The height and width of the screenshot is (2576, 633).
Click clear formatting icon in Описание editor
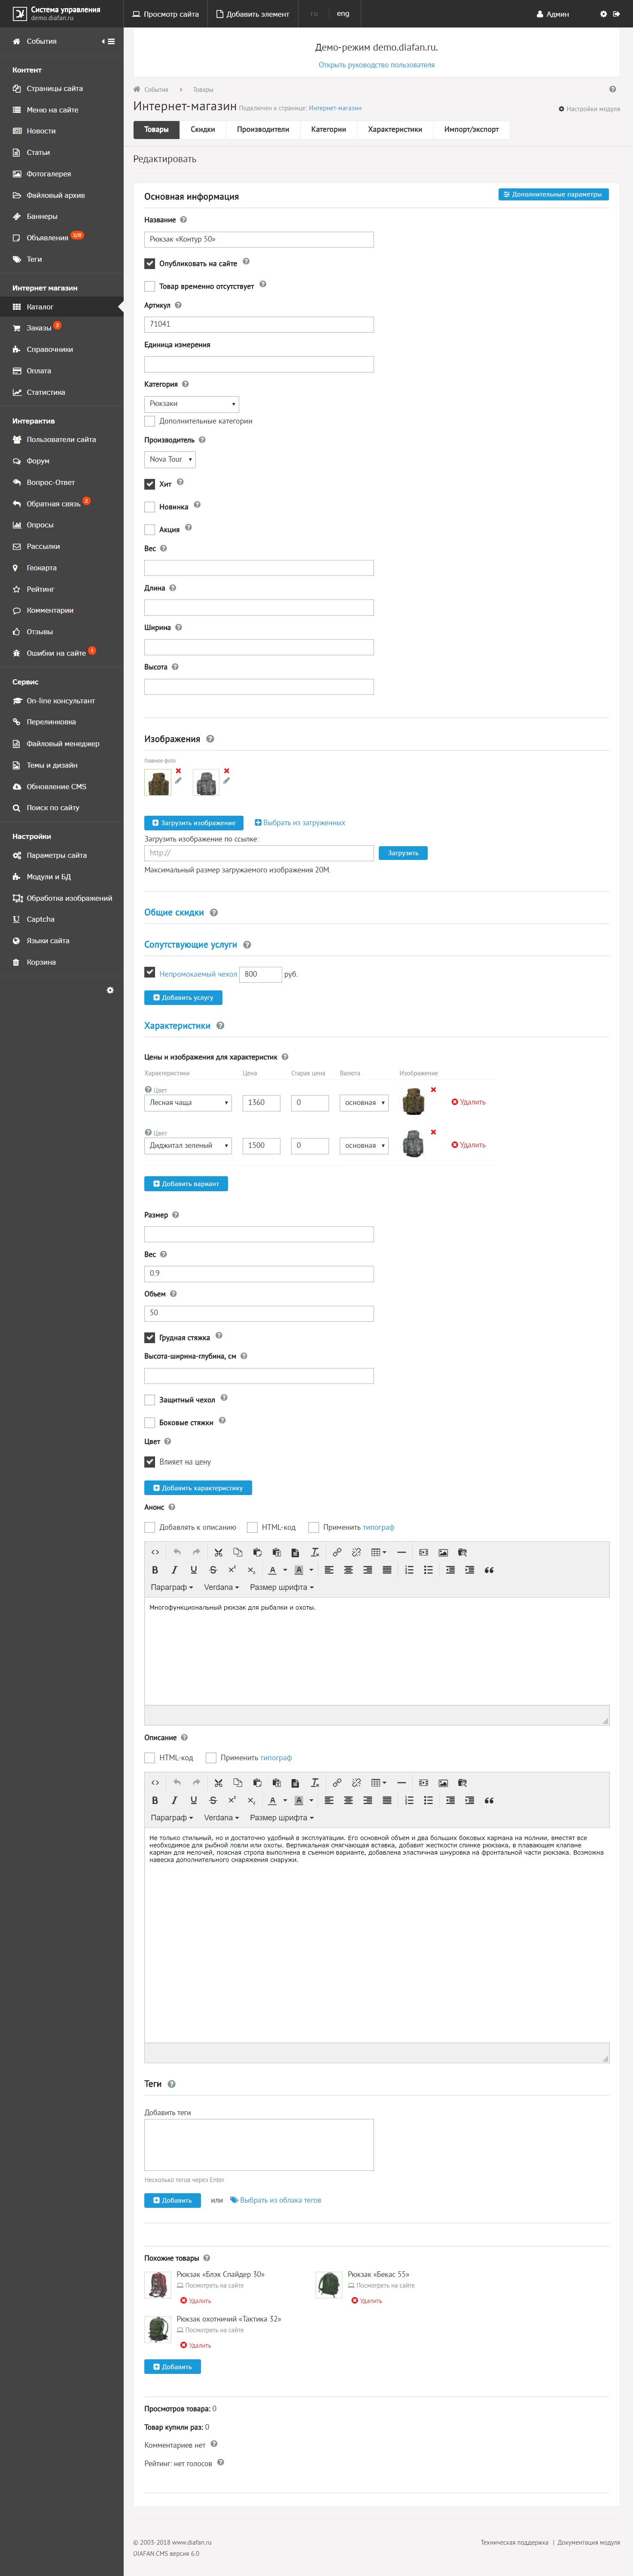pos(315,1782)
